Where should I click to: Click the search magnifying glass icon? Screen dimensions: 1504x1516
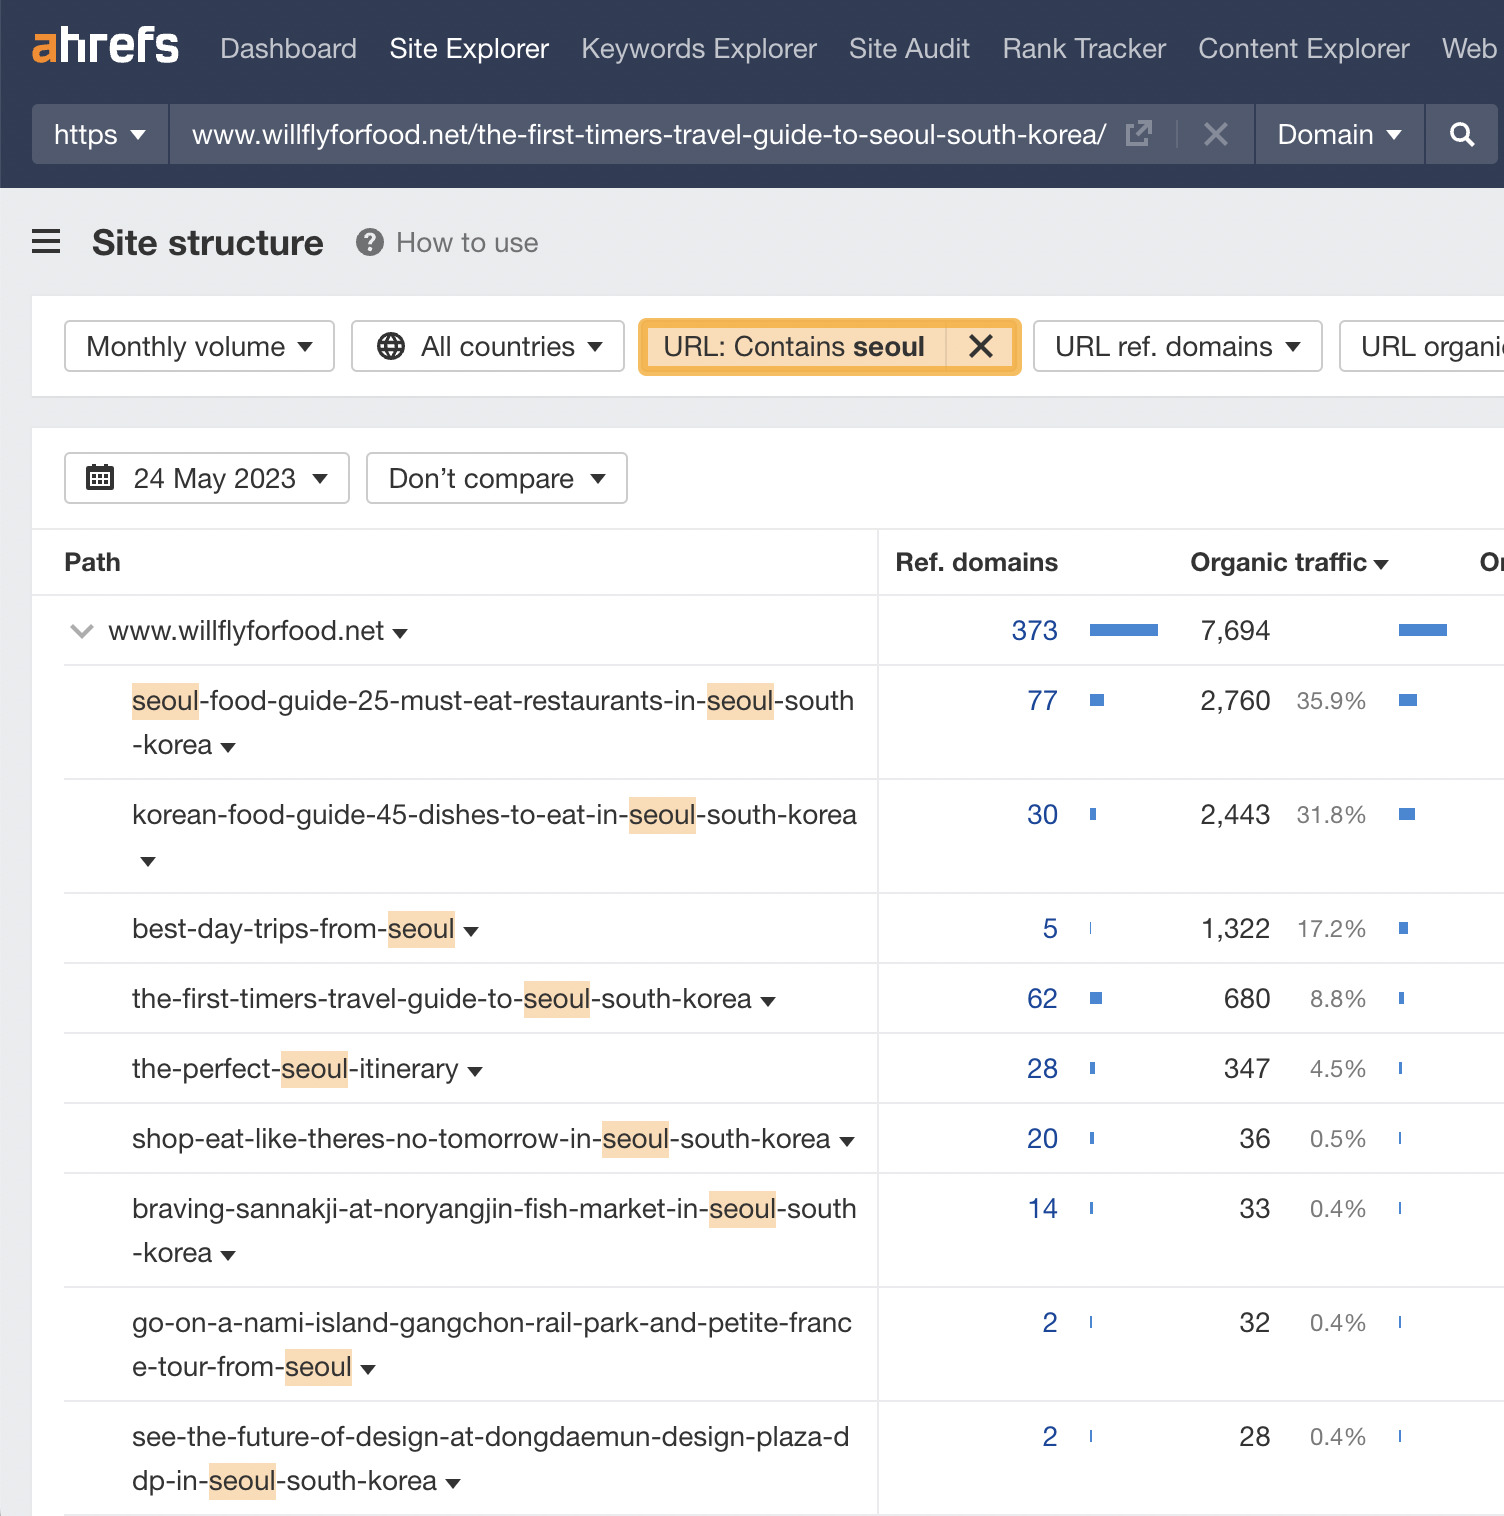click(x=1461, y=134)
